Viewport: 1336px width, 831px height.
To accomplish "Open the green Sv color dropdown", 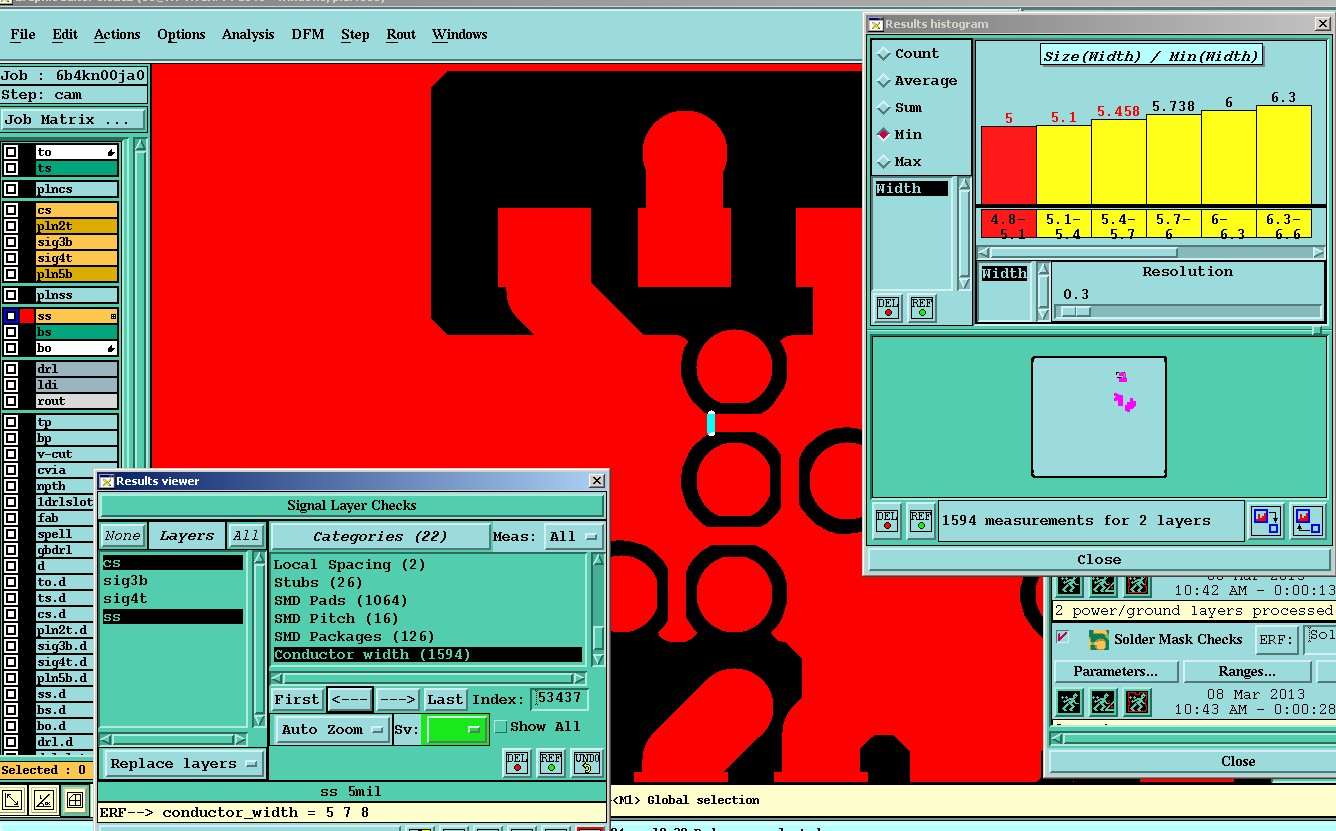I will [x=457, y=729].
